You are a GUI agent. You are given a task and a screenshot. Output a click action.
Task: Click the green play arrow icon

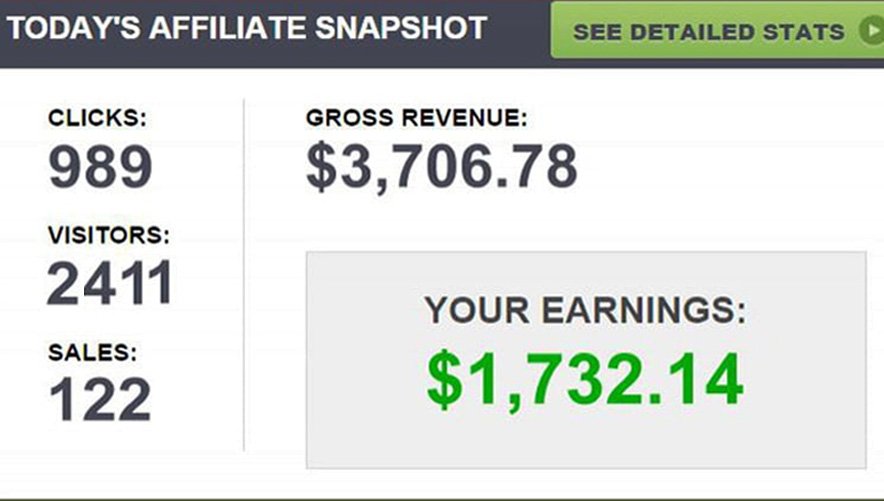[872, 31]
